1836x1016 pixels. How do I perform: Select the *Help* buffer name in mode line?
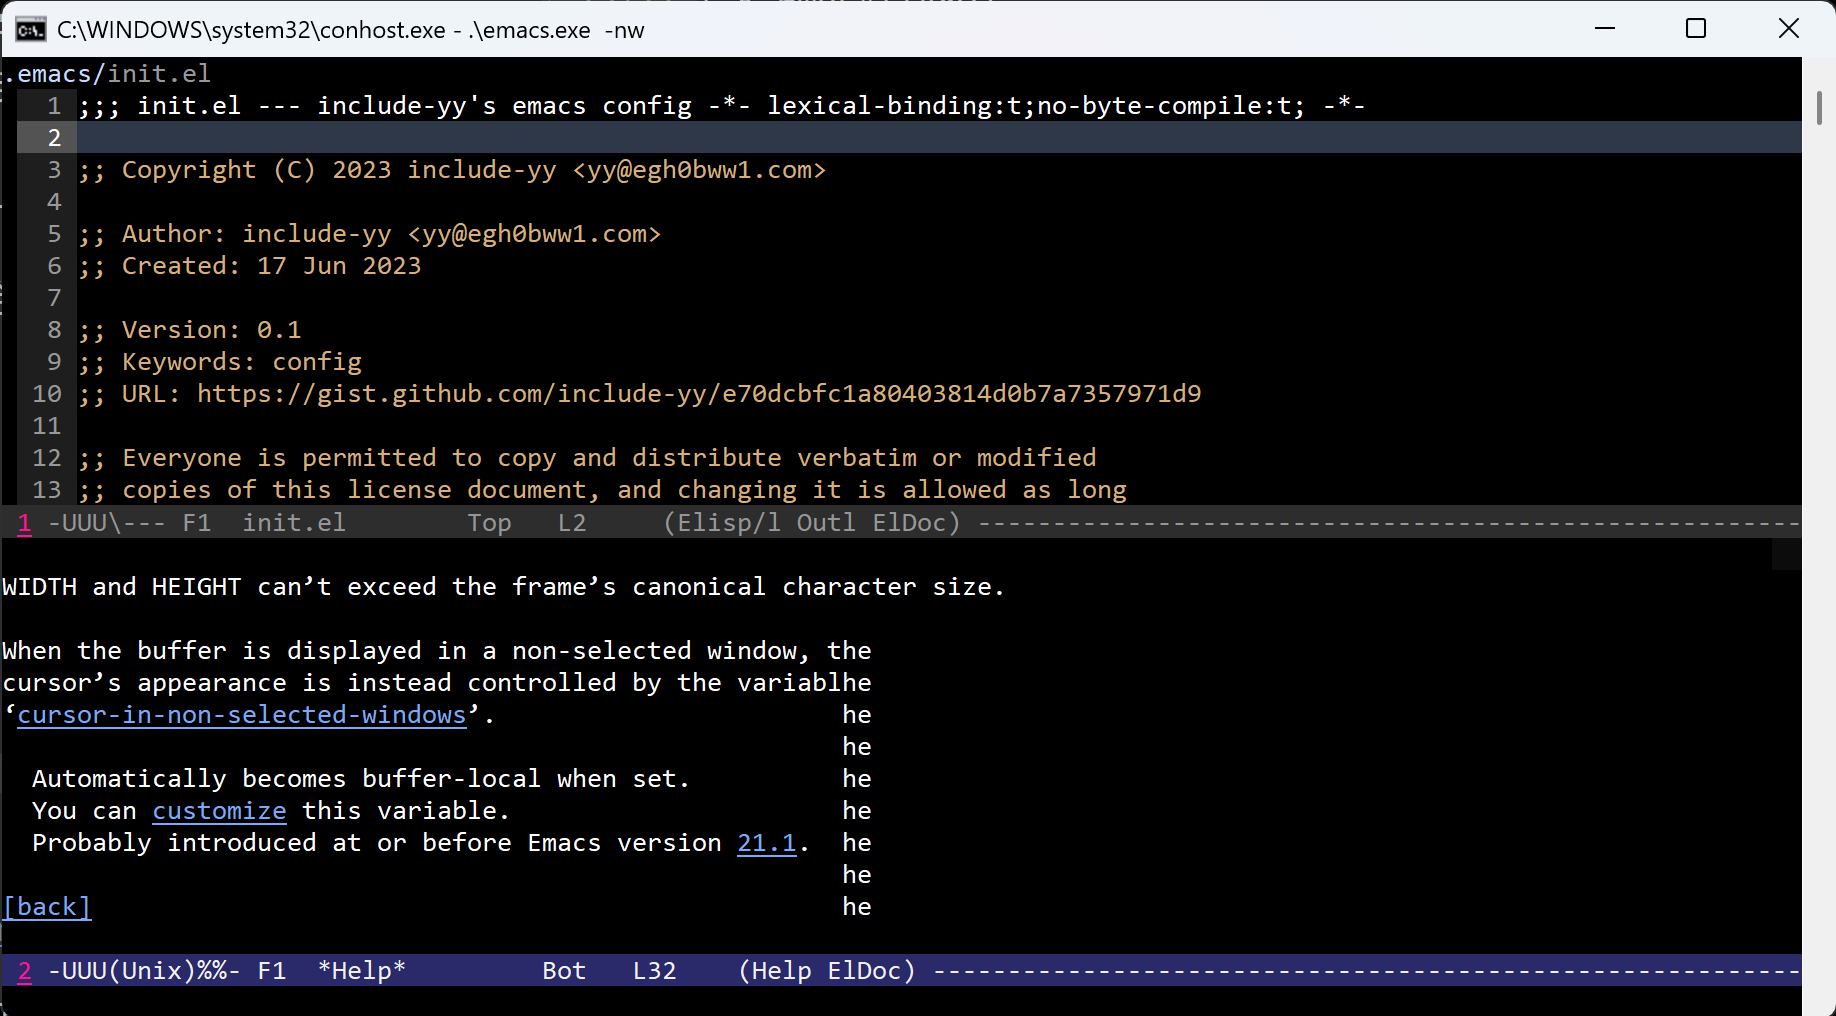tap(361, 971)
